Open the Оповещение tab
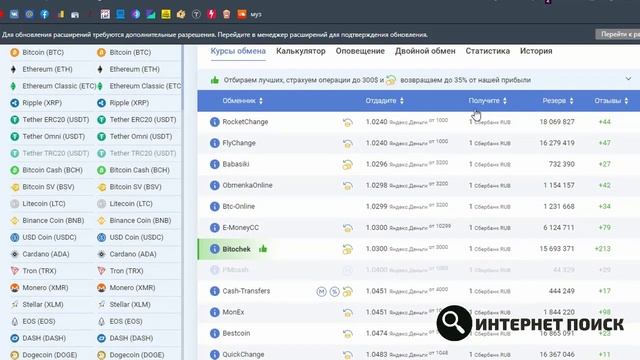Screen dimensions: 640x360 coord(360,51)
